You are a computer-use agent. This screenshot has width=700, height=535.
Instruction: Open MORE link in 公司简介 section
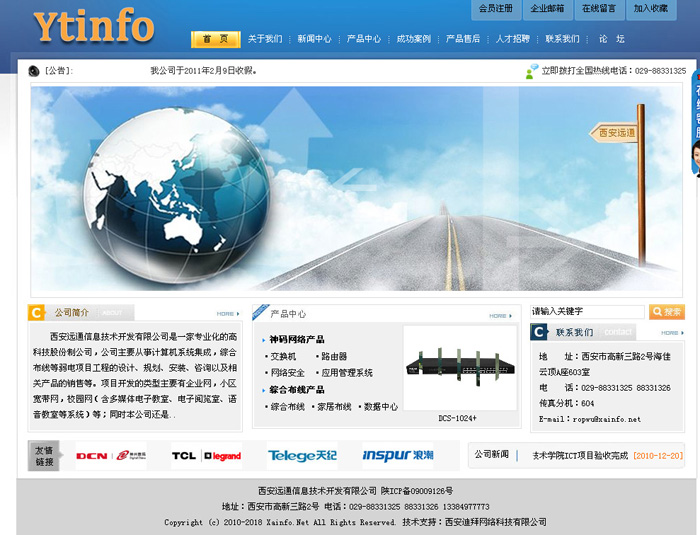point(228,314)
